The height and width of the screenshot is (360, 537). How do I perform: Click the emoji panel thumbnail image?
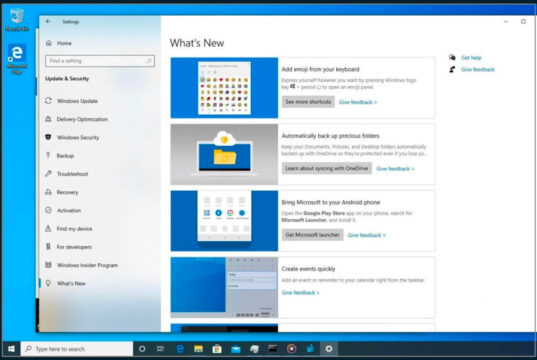click(x=224, y=88)
